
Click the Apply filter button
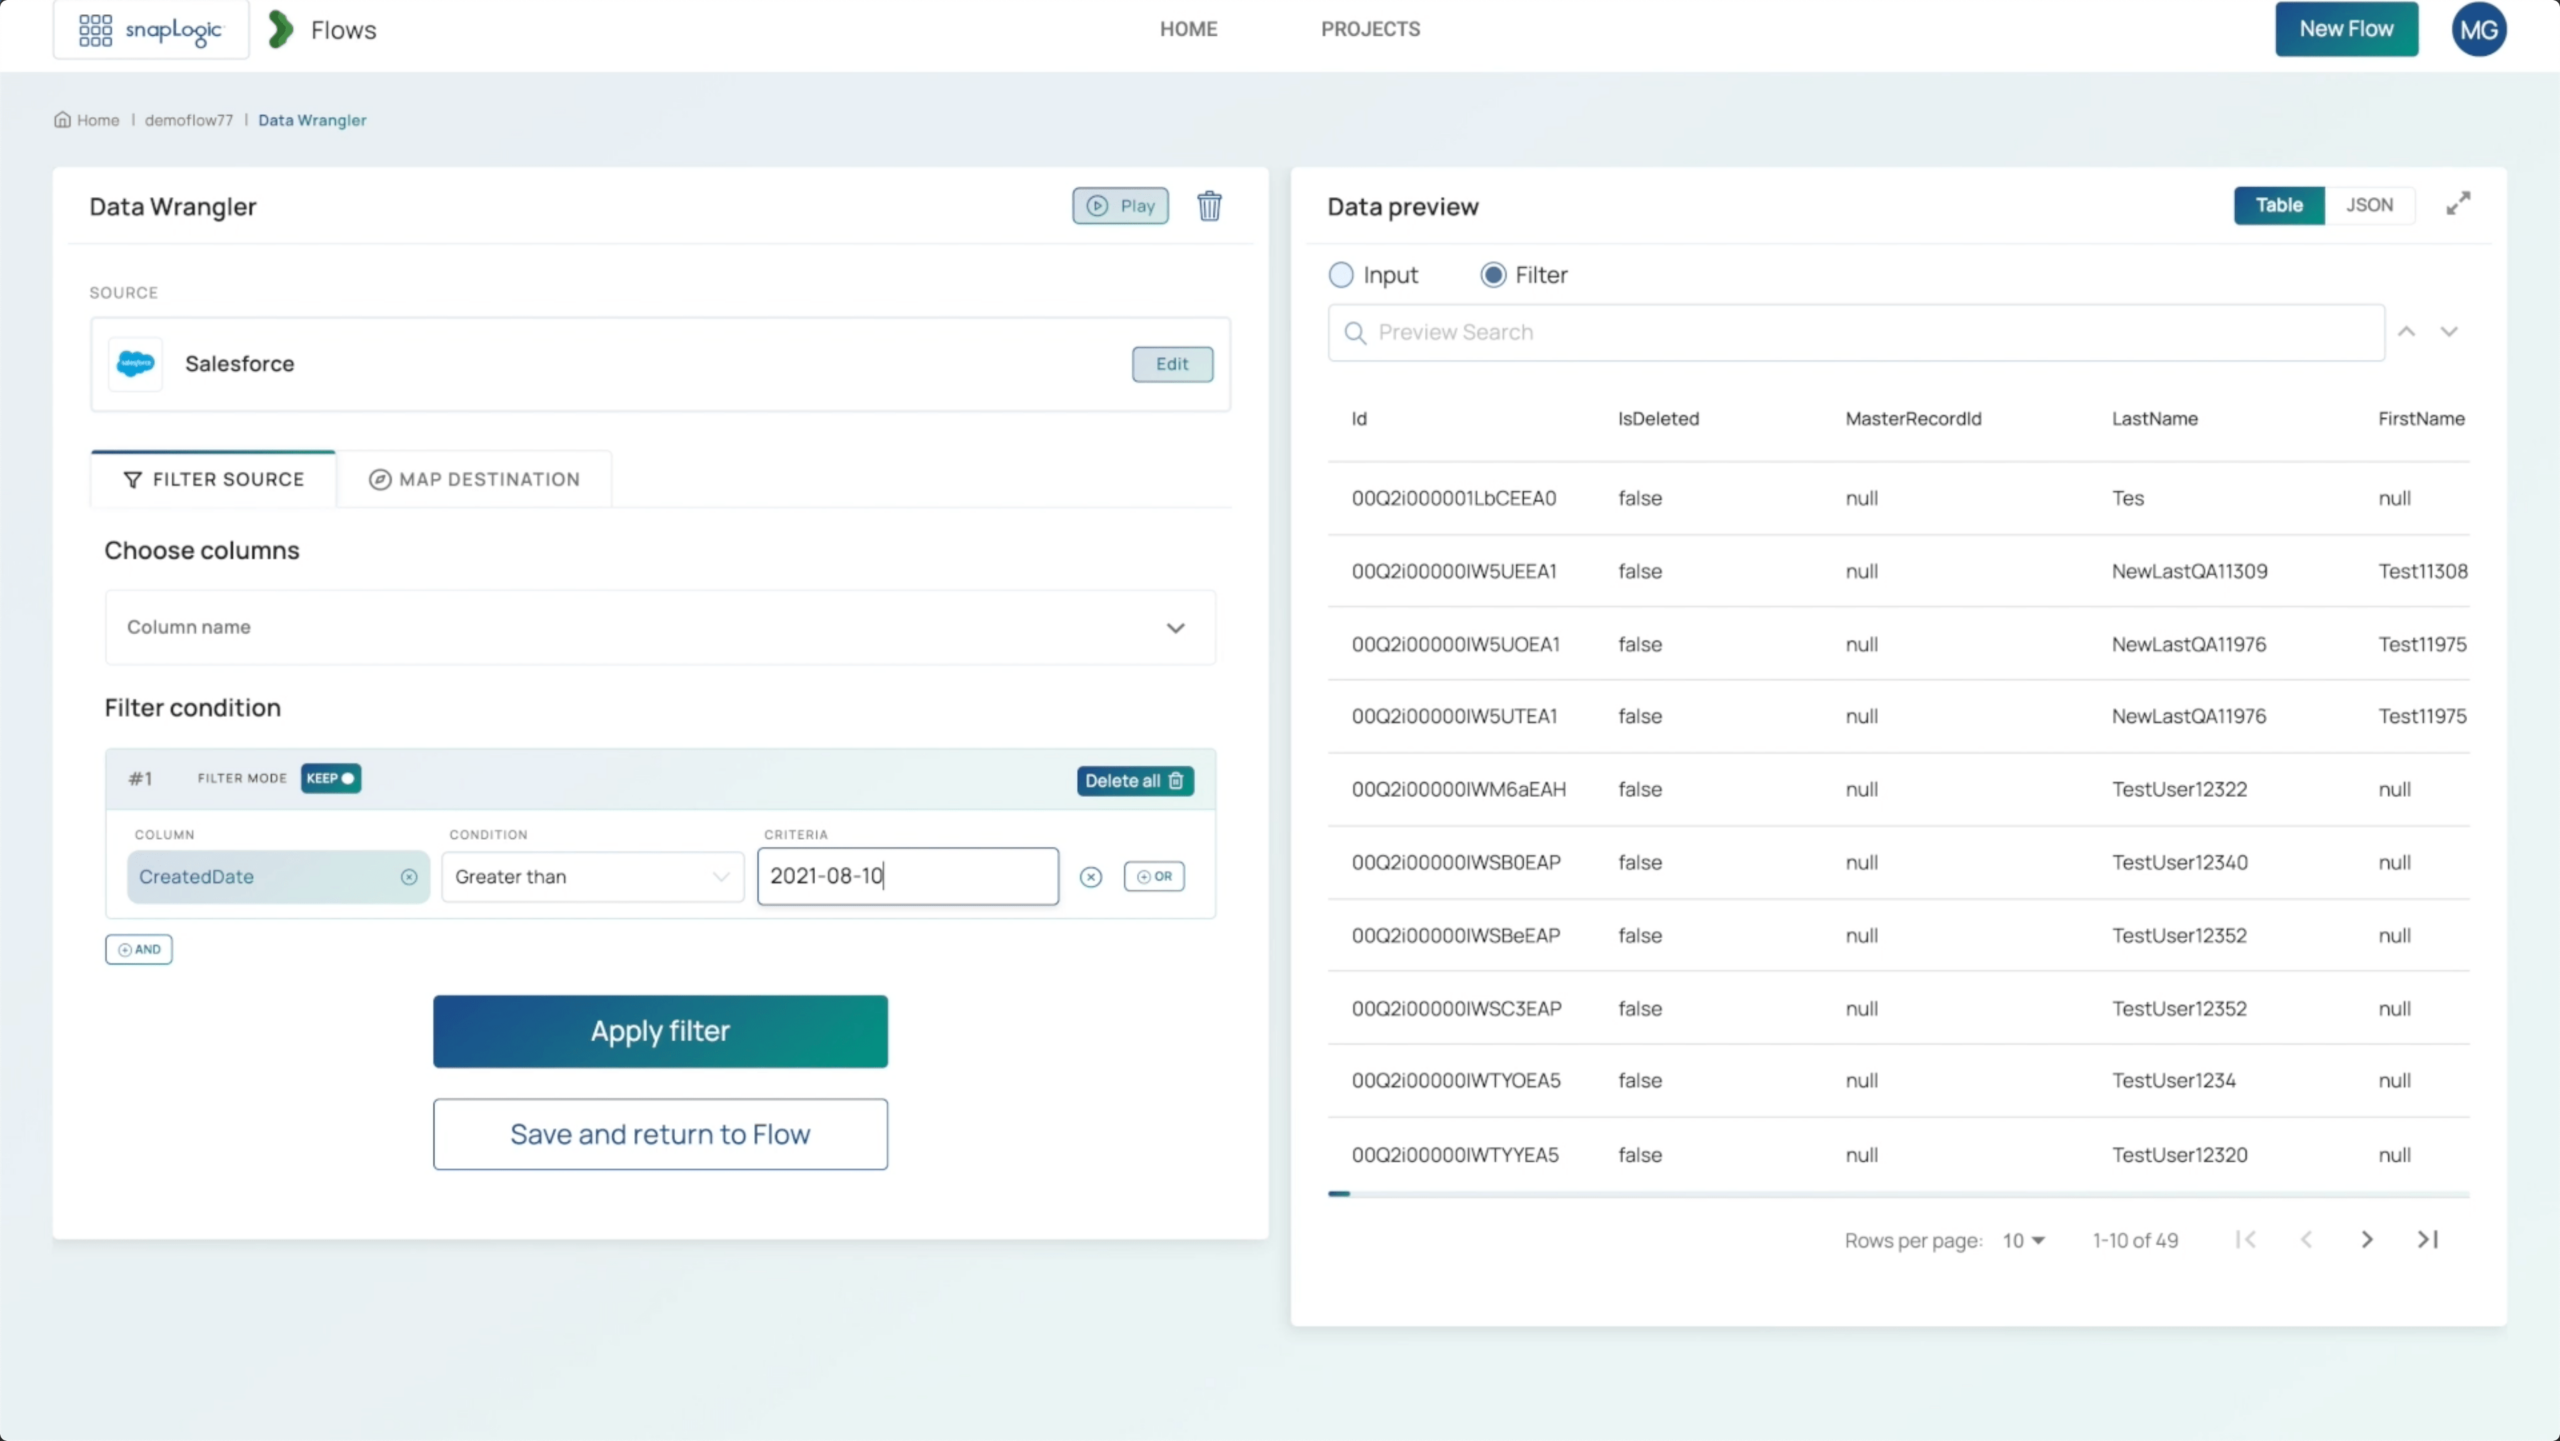pyautogui.click(x=659, y=1030)
